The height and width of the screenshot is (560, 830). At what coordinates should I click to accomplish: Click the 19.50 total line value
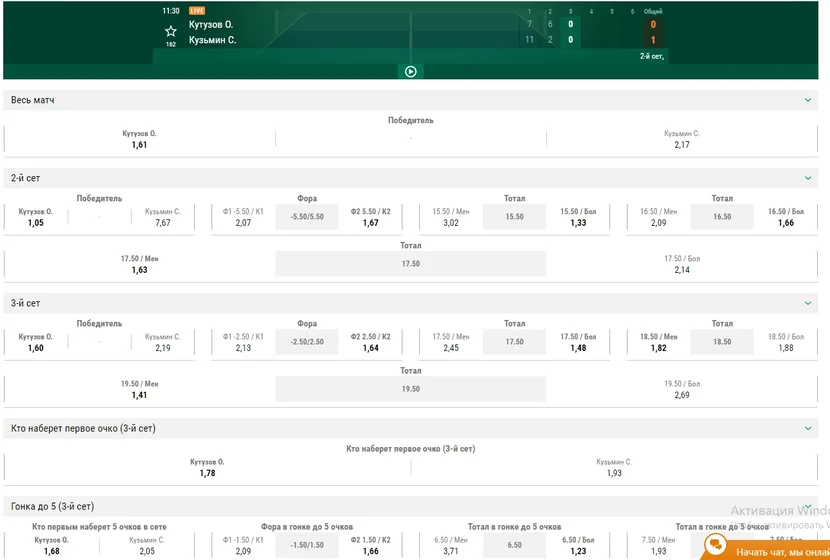[410, 389]
